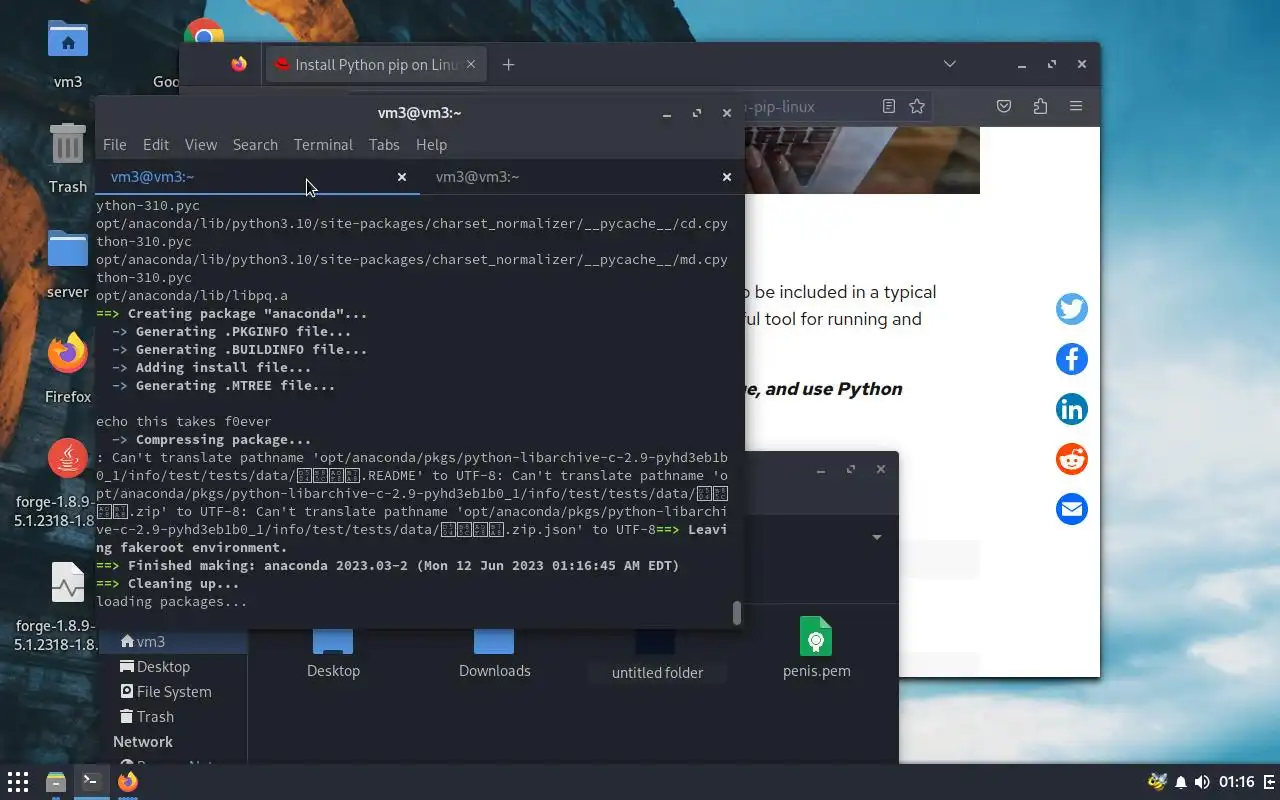
Task: Open a new Firefox tab with plus button
Action: point(508,64)
